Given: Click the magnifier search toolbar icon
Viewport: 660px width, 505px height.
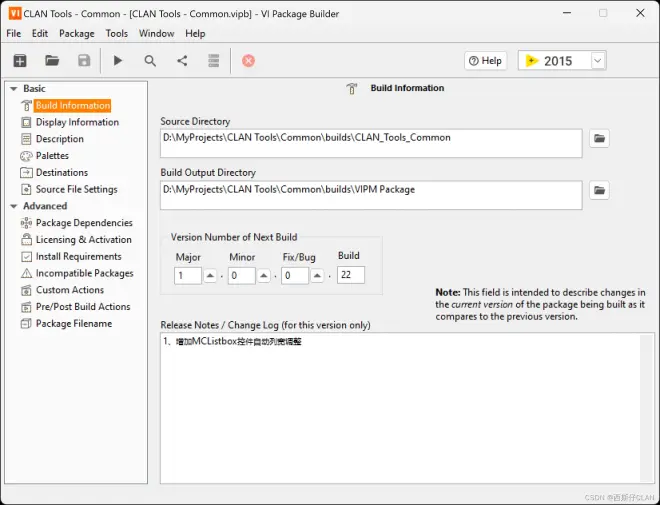Looking at the screenshot, I should [150, 61].
